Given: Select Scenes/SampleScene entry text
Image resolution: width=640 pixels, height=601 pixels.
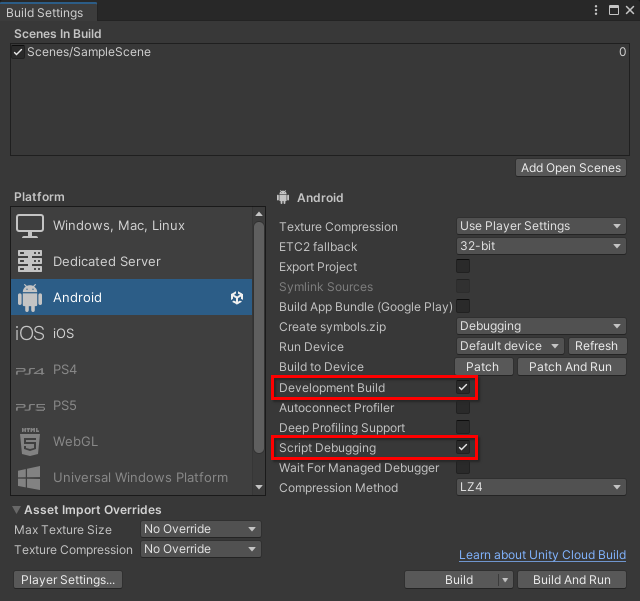Looking at the screenshot, I should (x=89, y=52).
